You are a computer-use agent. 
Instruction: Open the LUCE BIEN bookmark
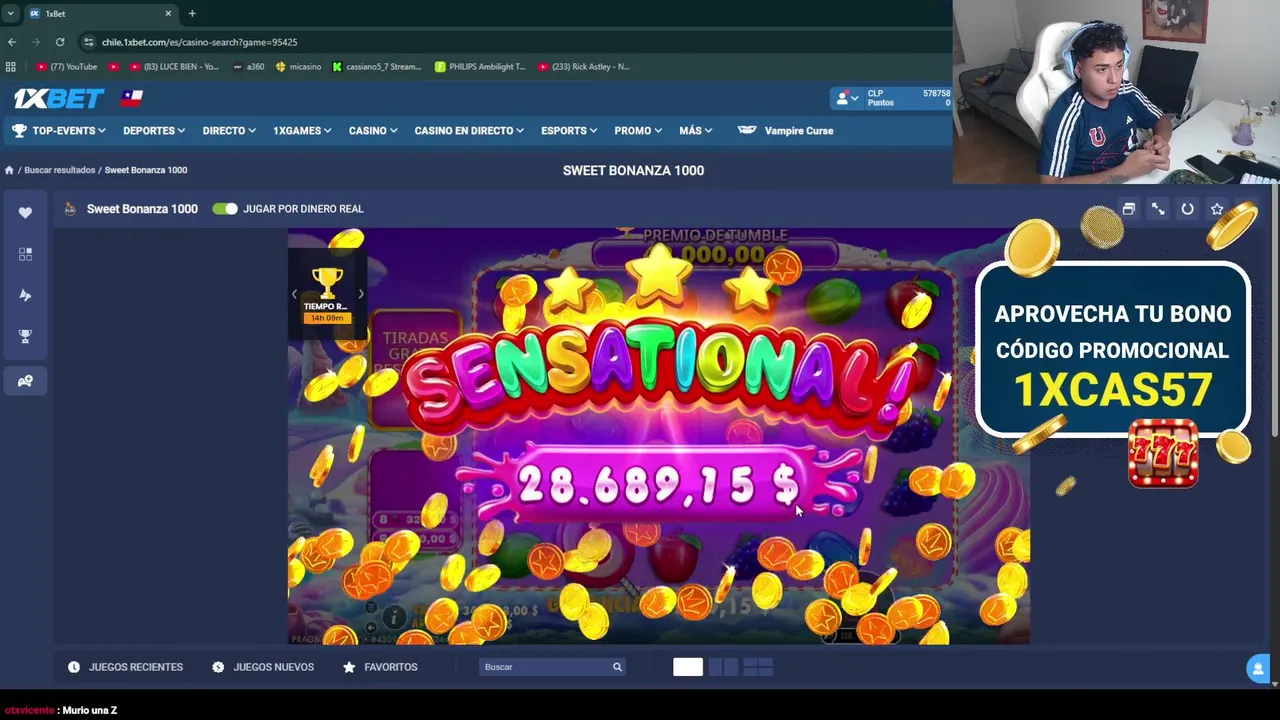174,67
